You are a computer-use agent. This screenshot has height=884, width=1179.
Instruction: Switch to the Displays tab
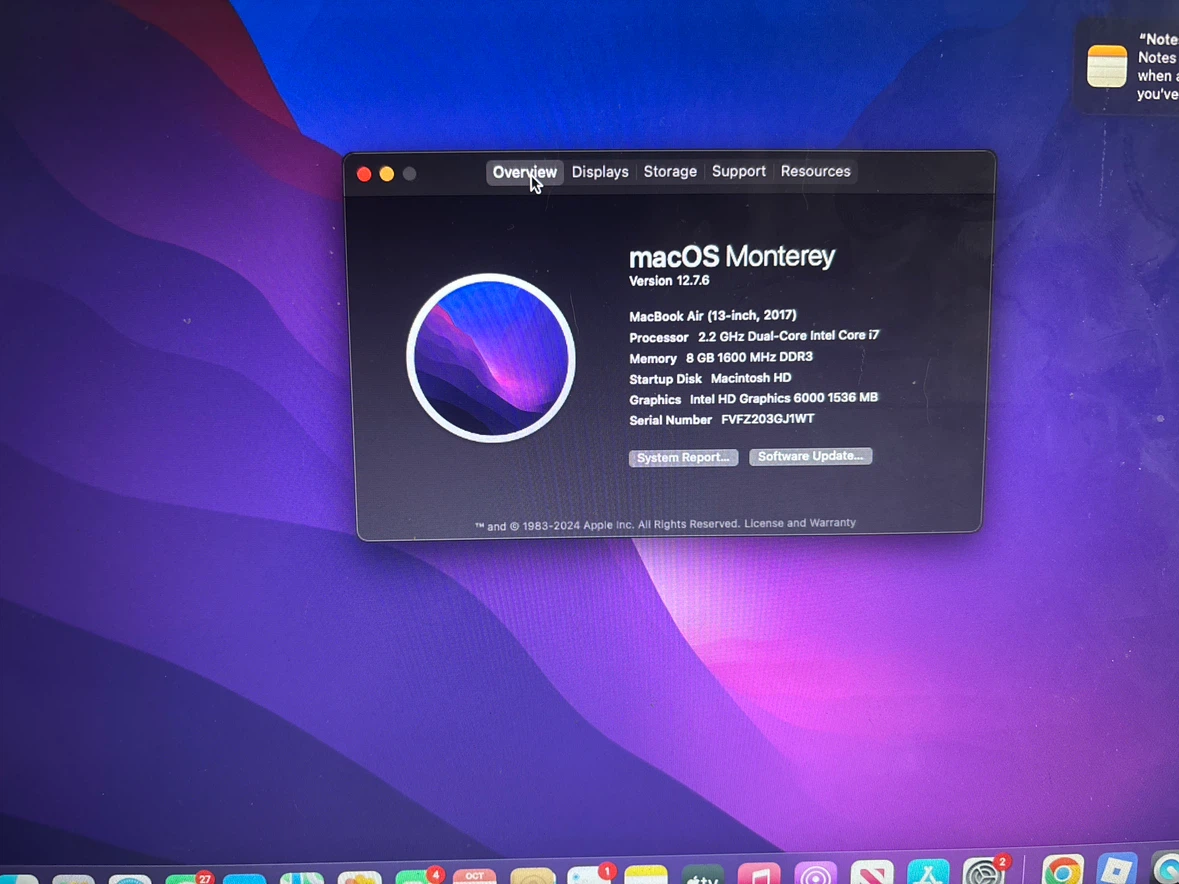click(599, 172)
